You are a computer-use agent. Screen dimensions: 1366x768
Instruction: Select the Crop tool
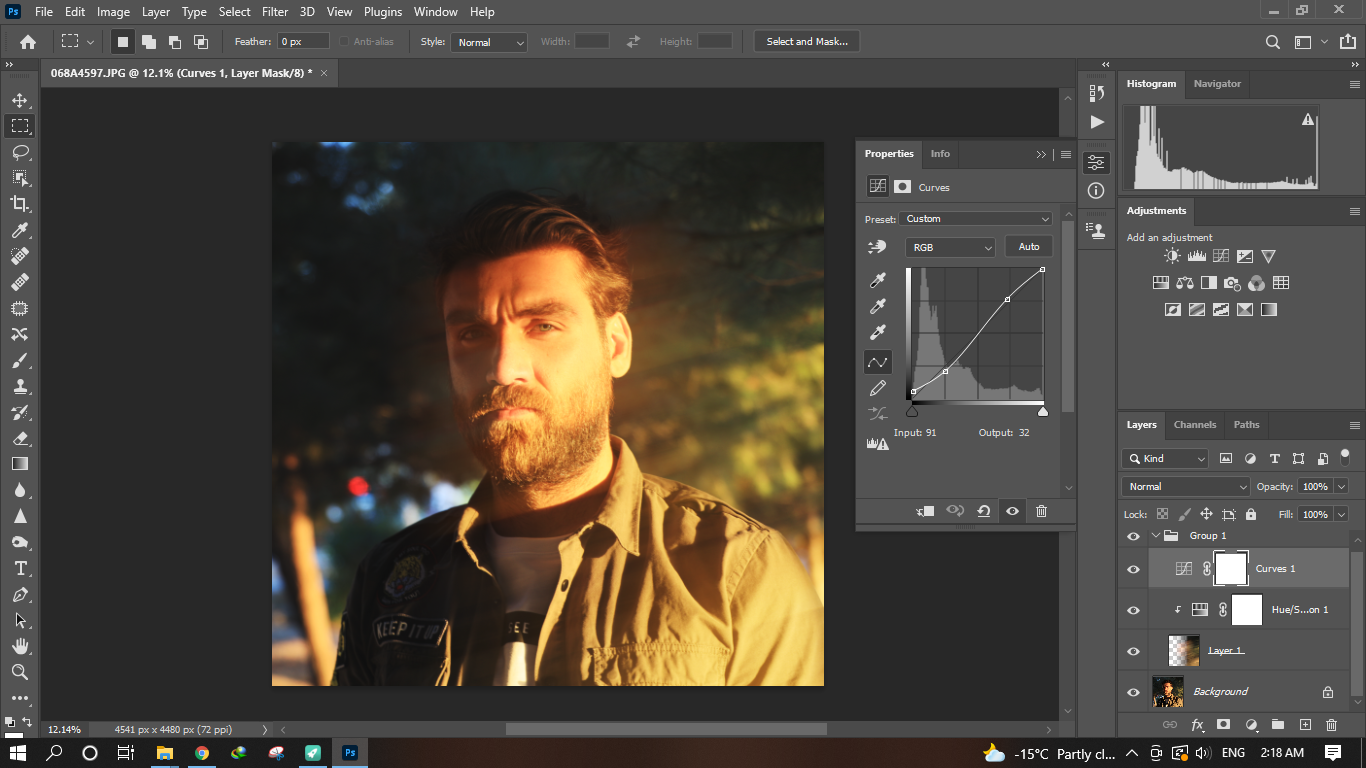(20, 204)
